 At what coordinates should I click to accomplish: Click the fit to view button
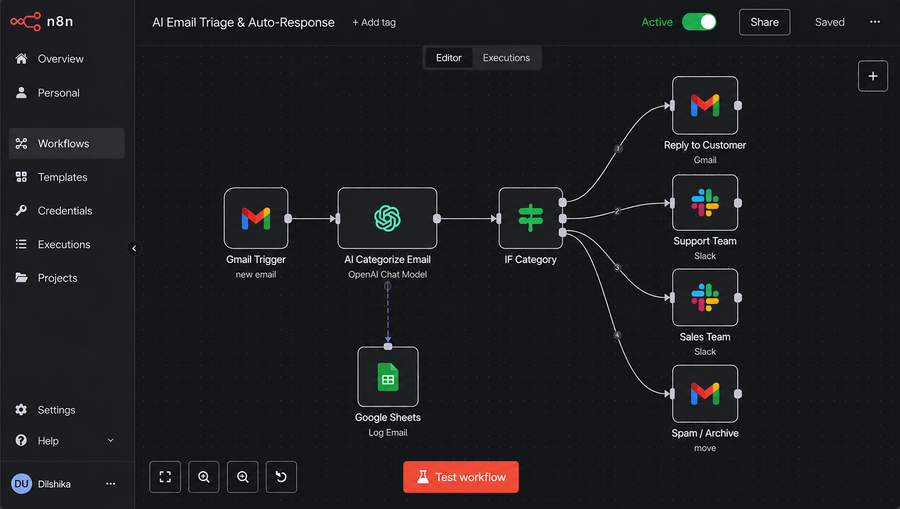(165, 477)
